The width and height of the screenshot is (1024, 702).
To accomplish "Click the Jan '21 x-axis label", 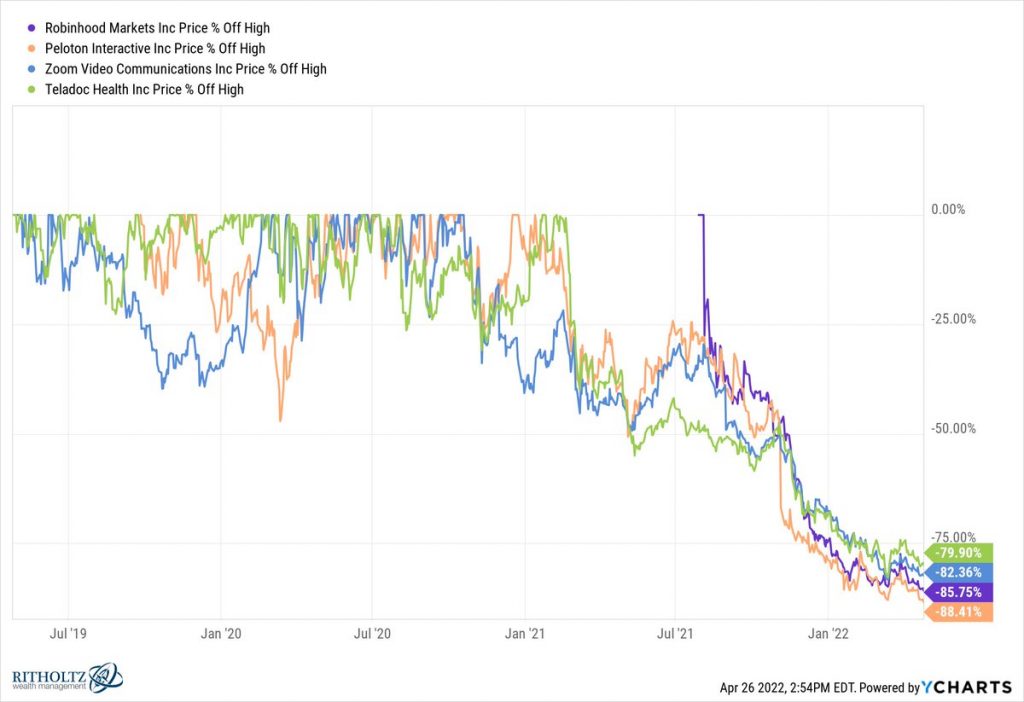I will coord(524,633).
